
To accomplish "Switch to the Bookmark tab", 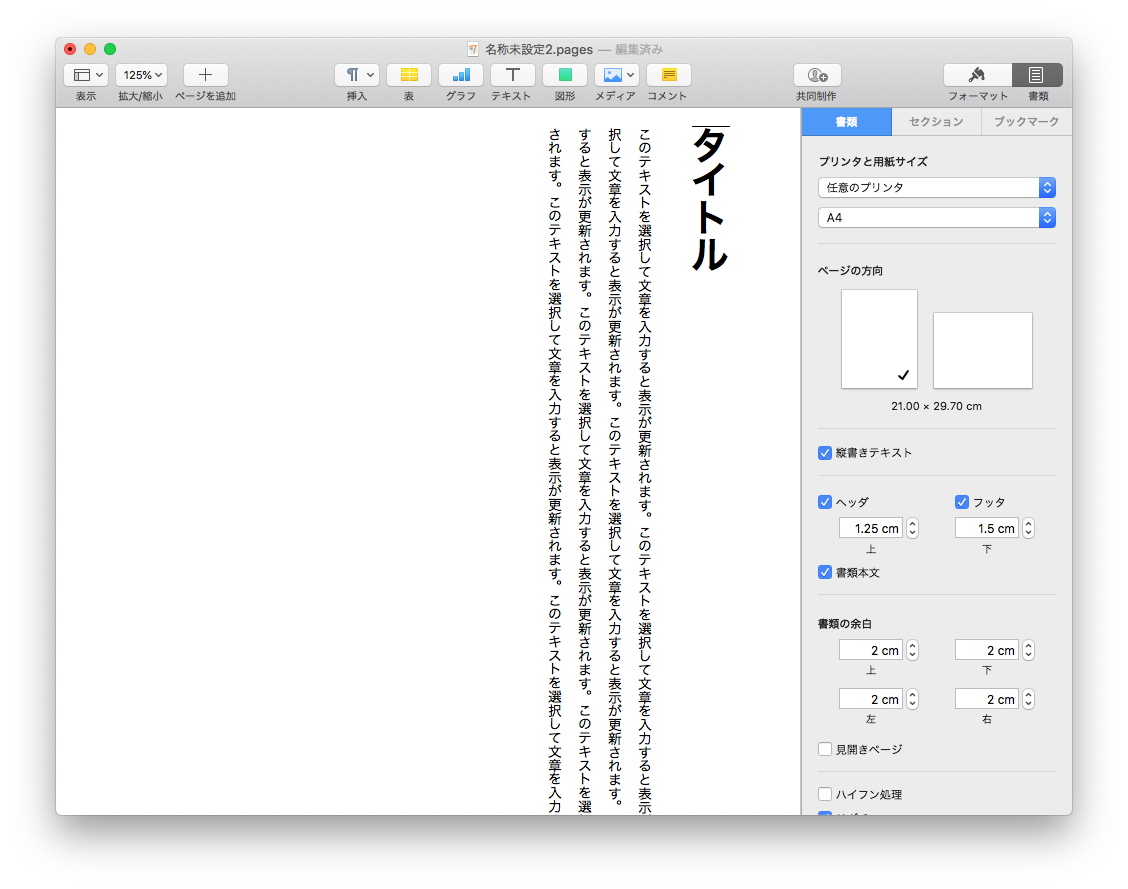I will click(1025, 122).
